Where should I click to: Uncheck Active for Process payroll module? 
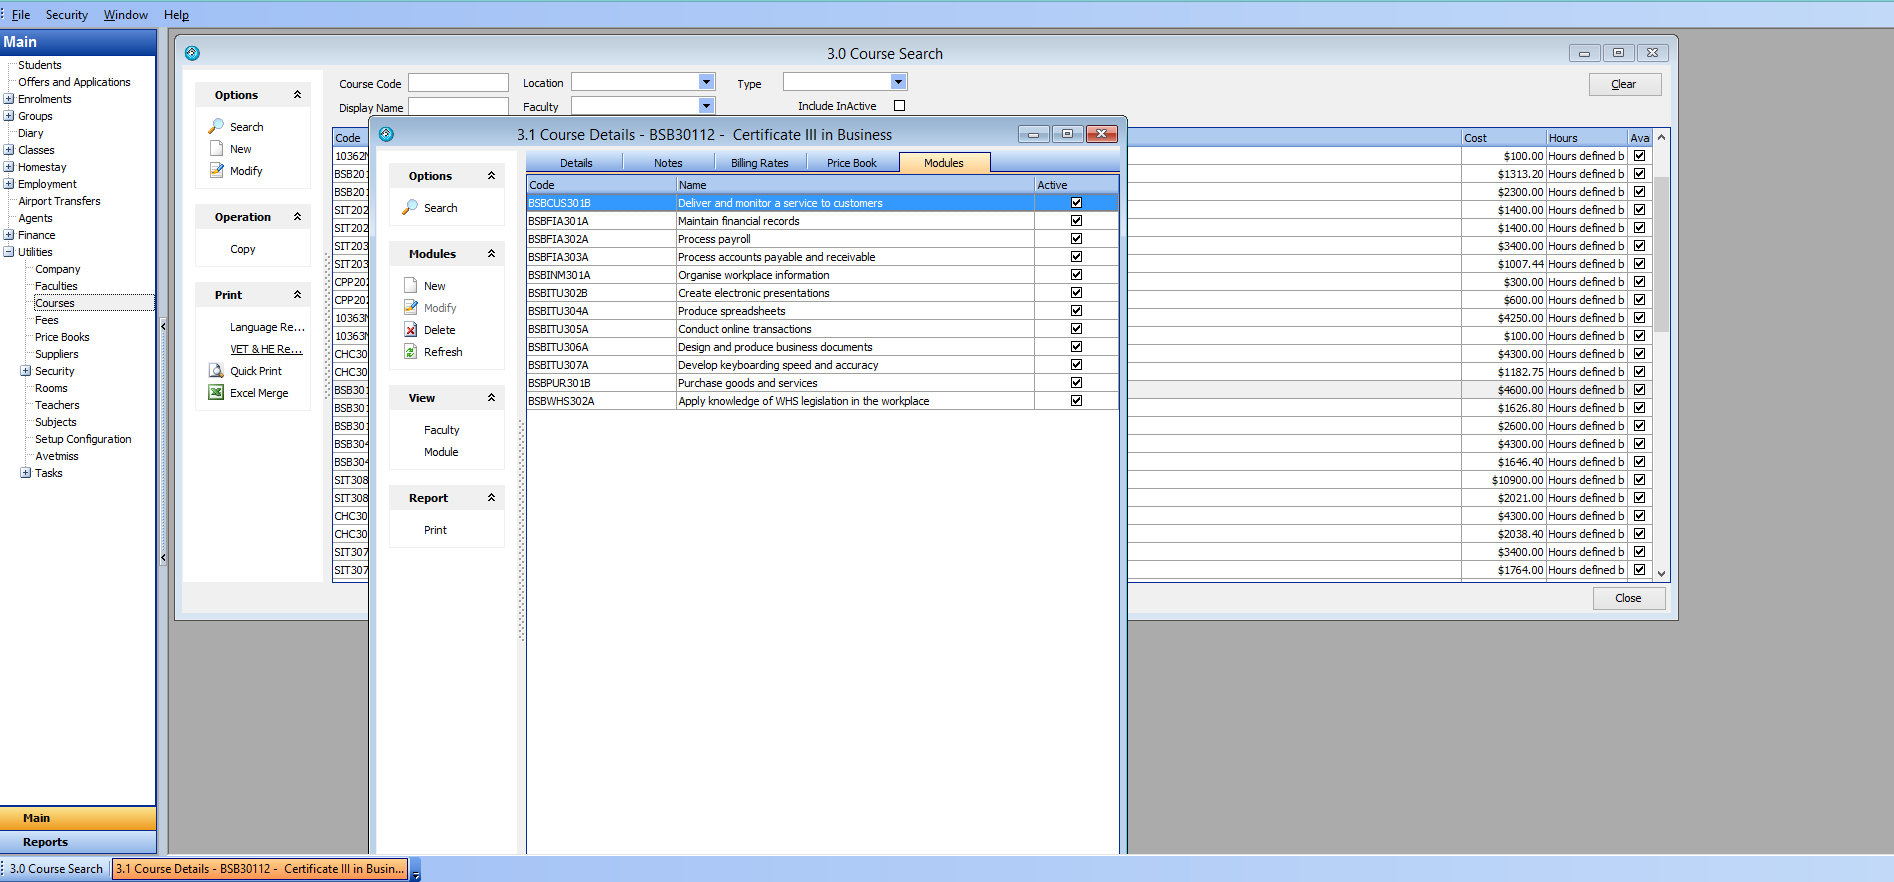coord(1076,239)
